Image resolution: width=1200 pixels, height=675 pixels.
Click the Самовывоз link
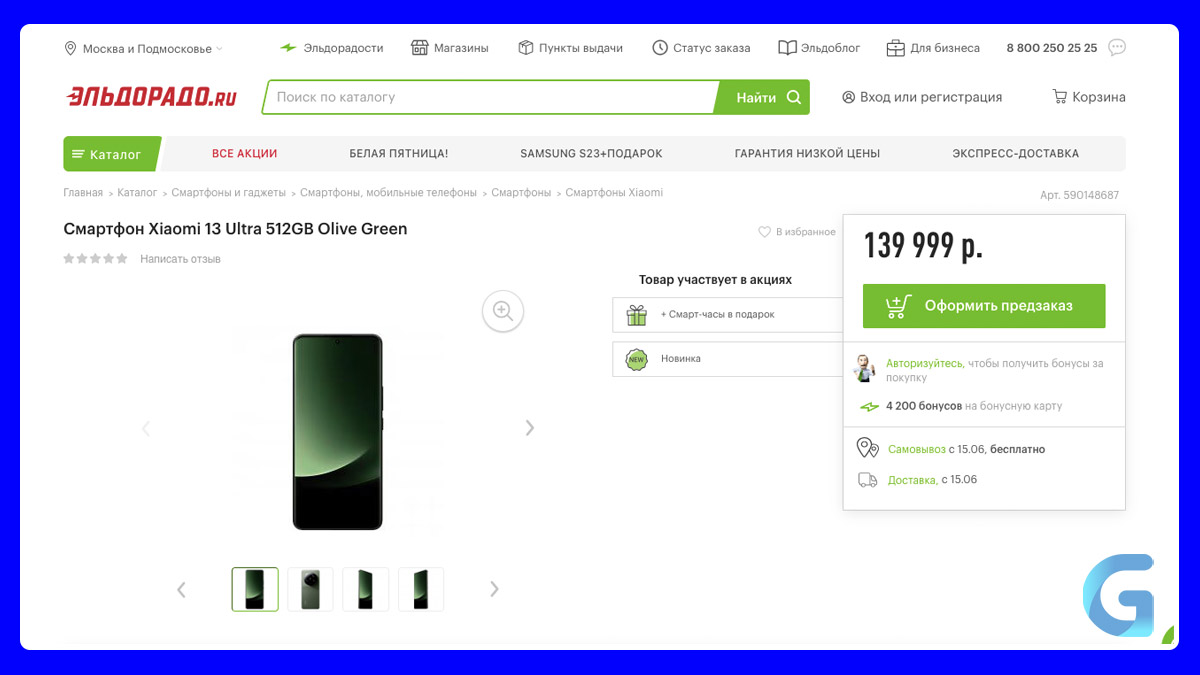pyautogui.click(x=917, y=450)
